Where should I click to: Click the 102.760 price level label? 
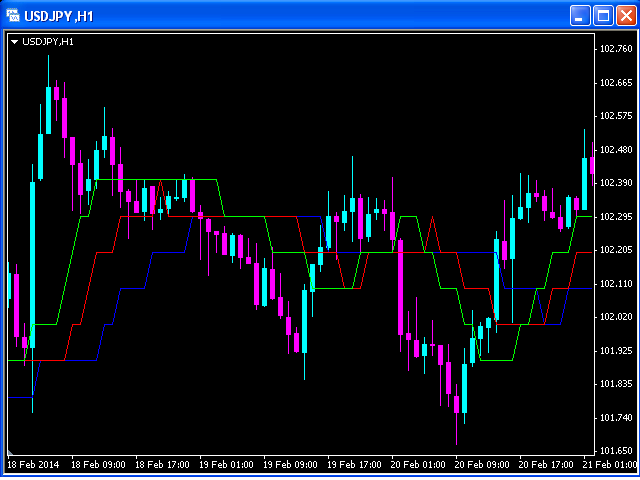pyautogui.click(x=616, y=49)
